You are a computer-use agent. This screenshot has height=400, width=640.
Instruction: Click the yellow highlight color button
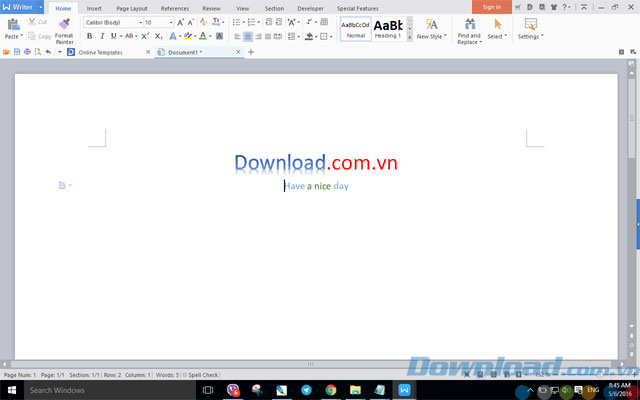pos(188,36)
